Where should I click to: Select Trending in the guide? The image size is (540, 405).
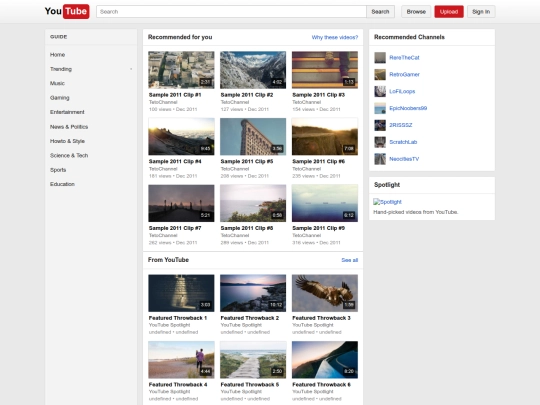click(61, 69)
